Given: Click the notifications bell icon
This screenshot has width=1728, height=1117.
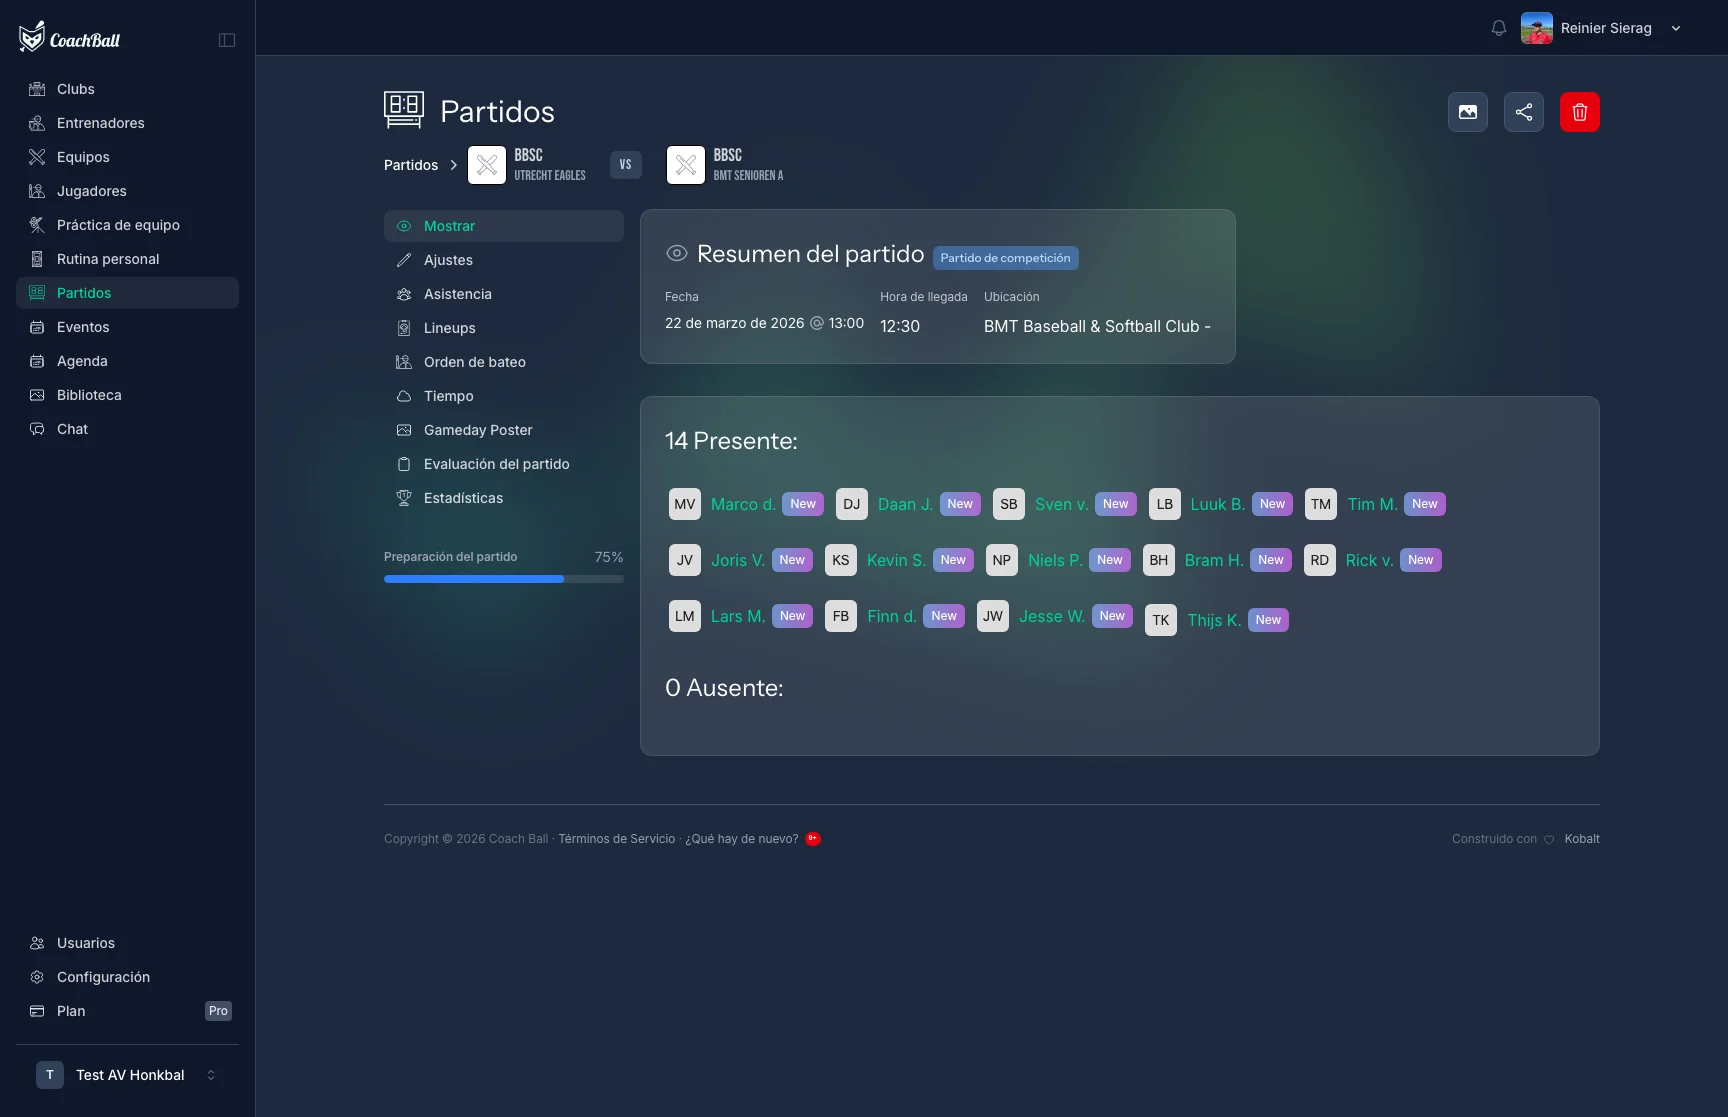Looking at the screenshot, I should 1498,28.
